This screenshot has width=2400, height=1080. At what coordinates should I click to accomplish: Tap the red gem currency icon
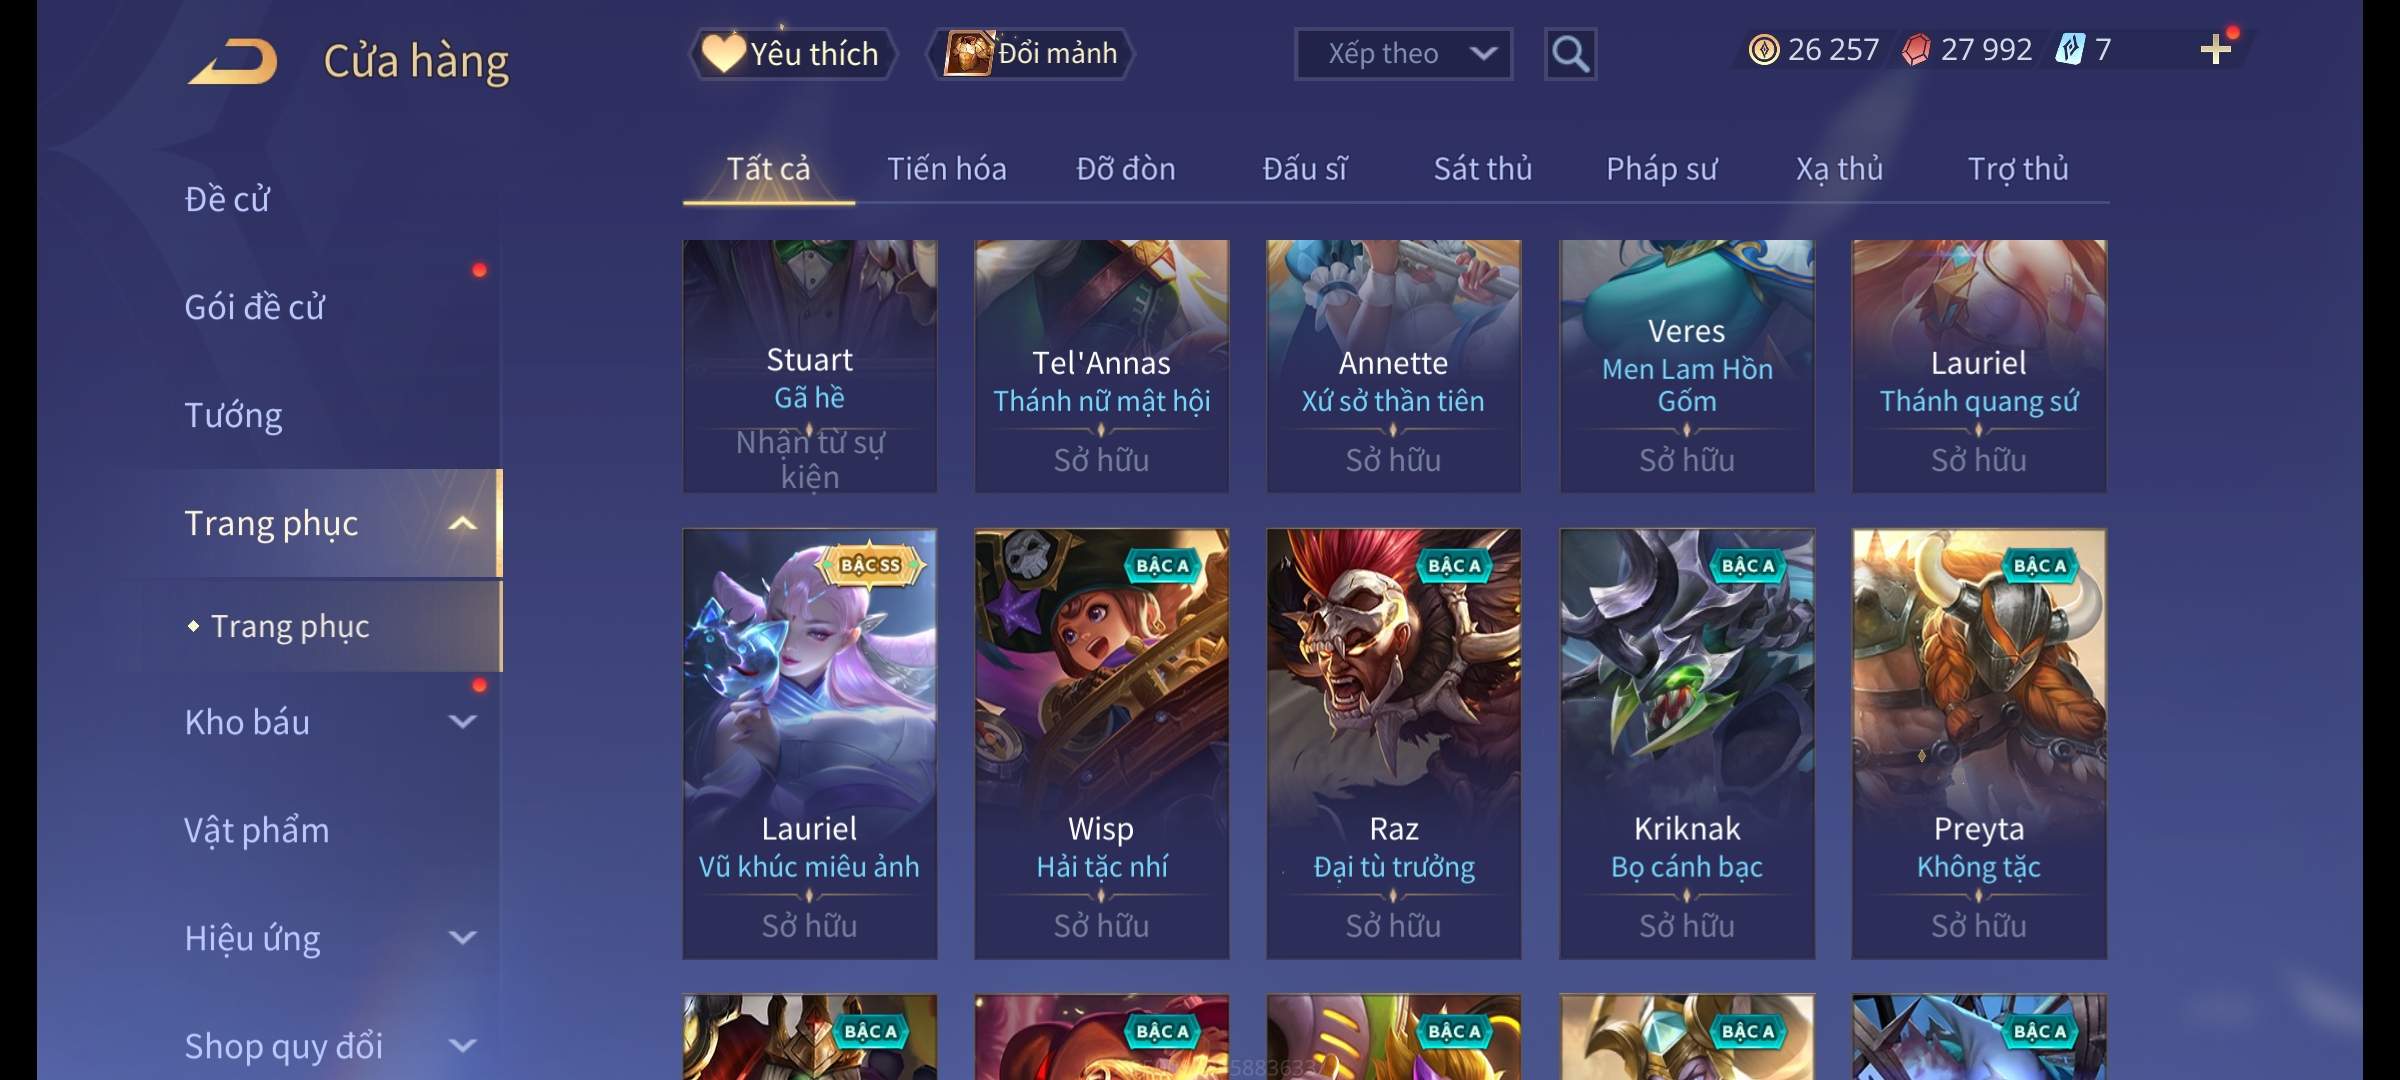pos(1916,50)
